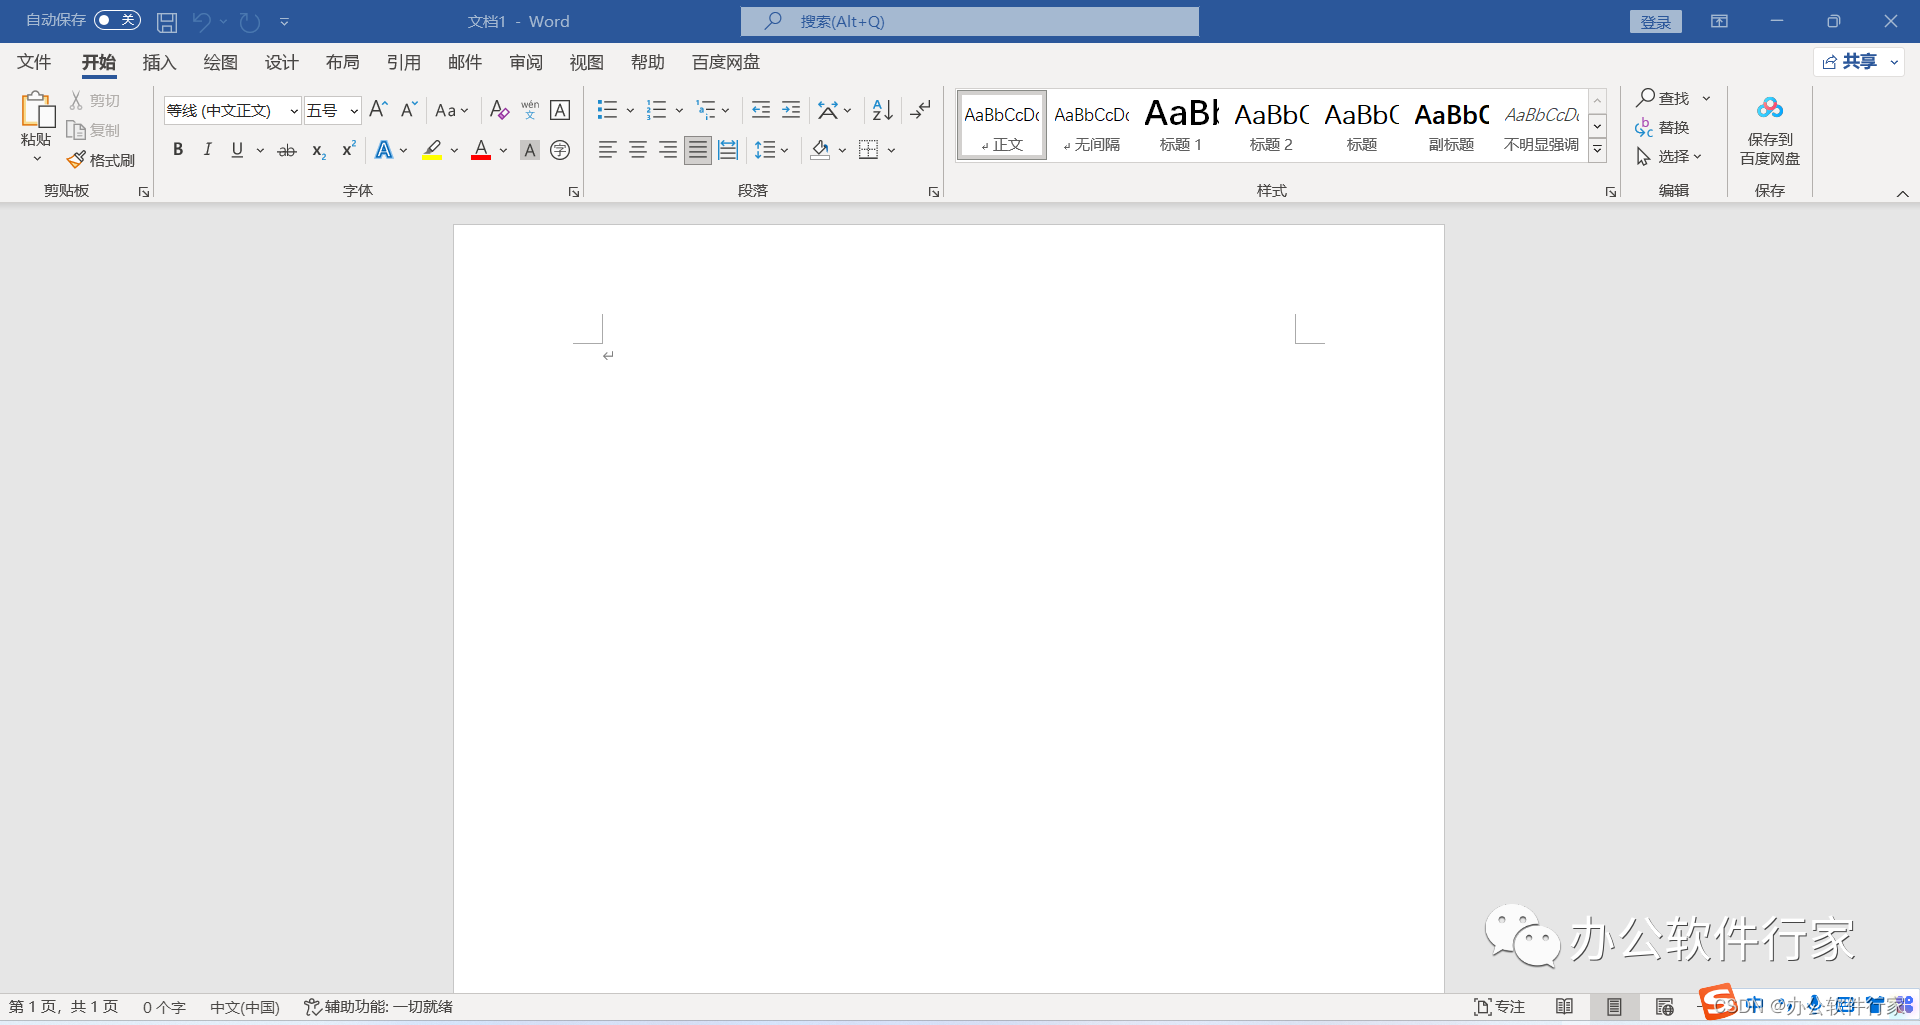Sort text with A-Z icon
Image resolution: width=1920 pixels, height=1025 pixels.
[882, 110]
